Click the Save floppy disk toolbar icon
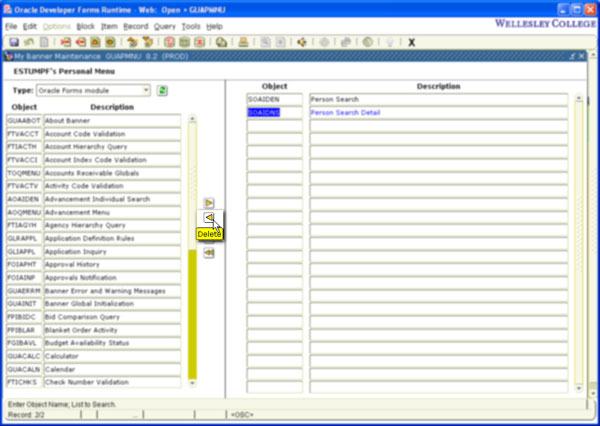600x426 pixels. click(14, 42)
